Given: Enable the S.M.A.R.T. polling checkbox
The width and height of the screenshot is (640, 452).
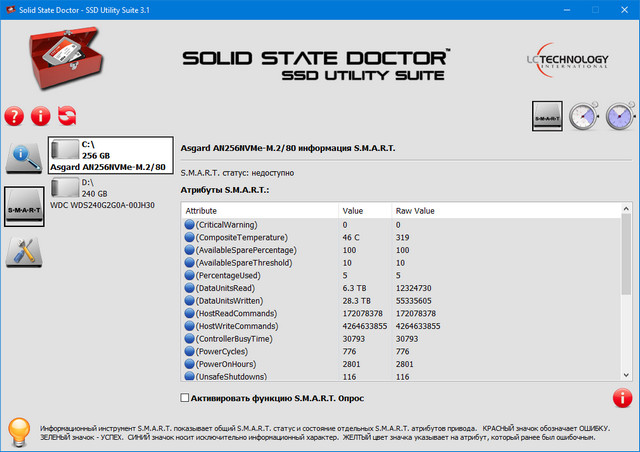Looking at the screenshot, I should point(183,398).
